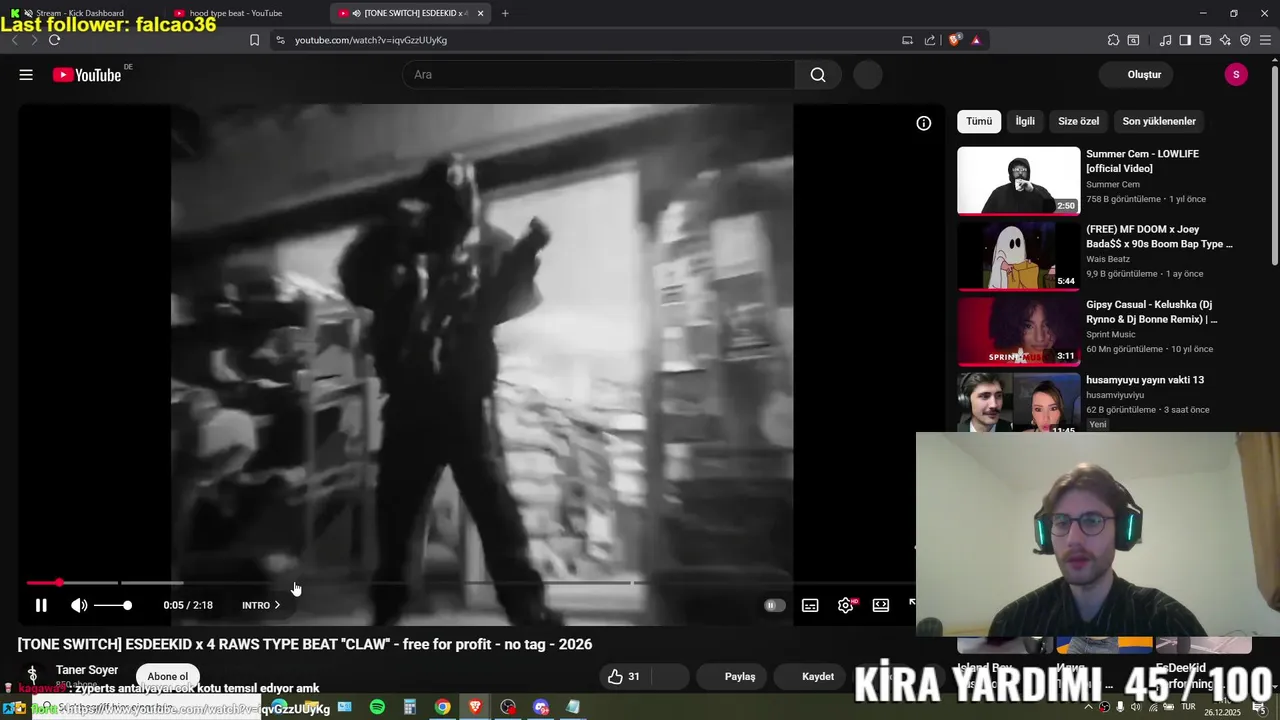Image resolution: width=1280 pixels, height=720 pixels.
Task: Select the Tümü filter chip
Action: tap(979, 121)
